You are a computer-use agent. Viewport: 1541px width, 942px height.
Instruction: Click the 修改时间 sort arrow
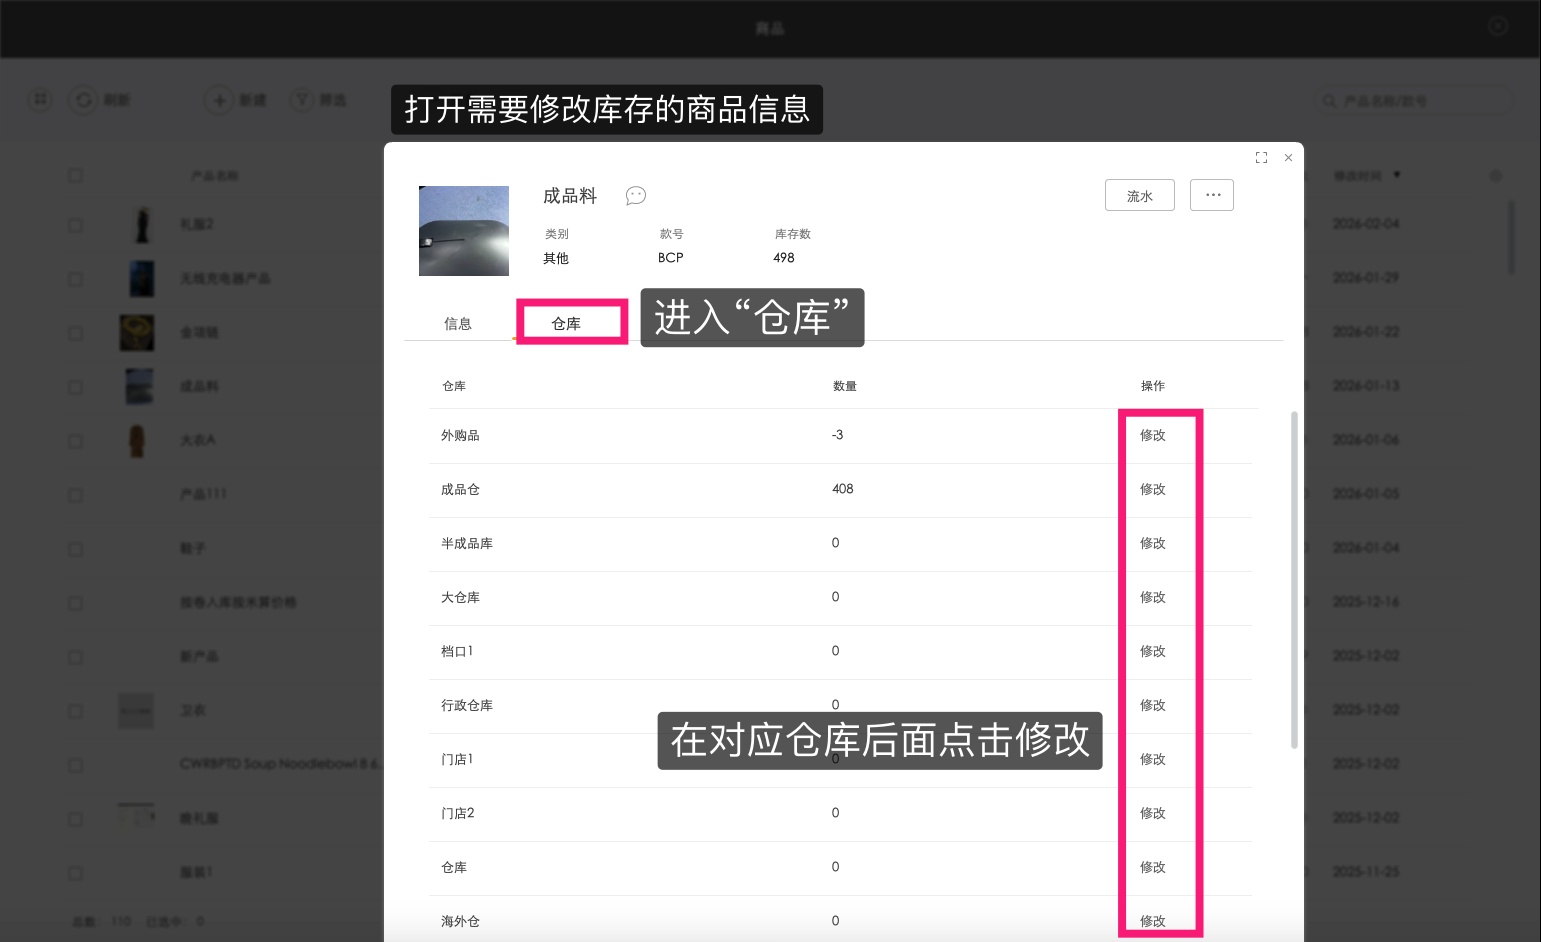tap(1397, 174)
